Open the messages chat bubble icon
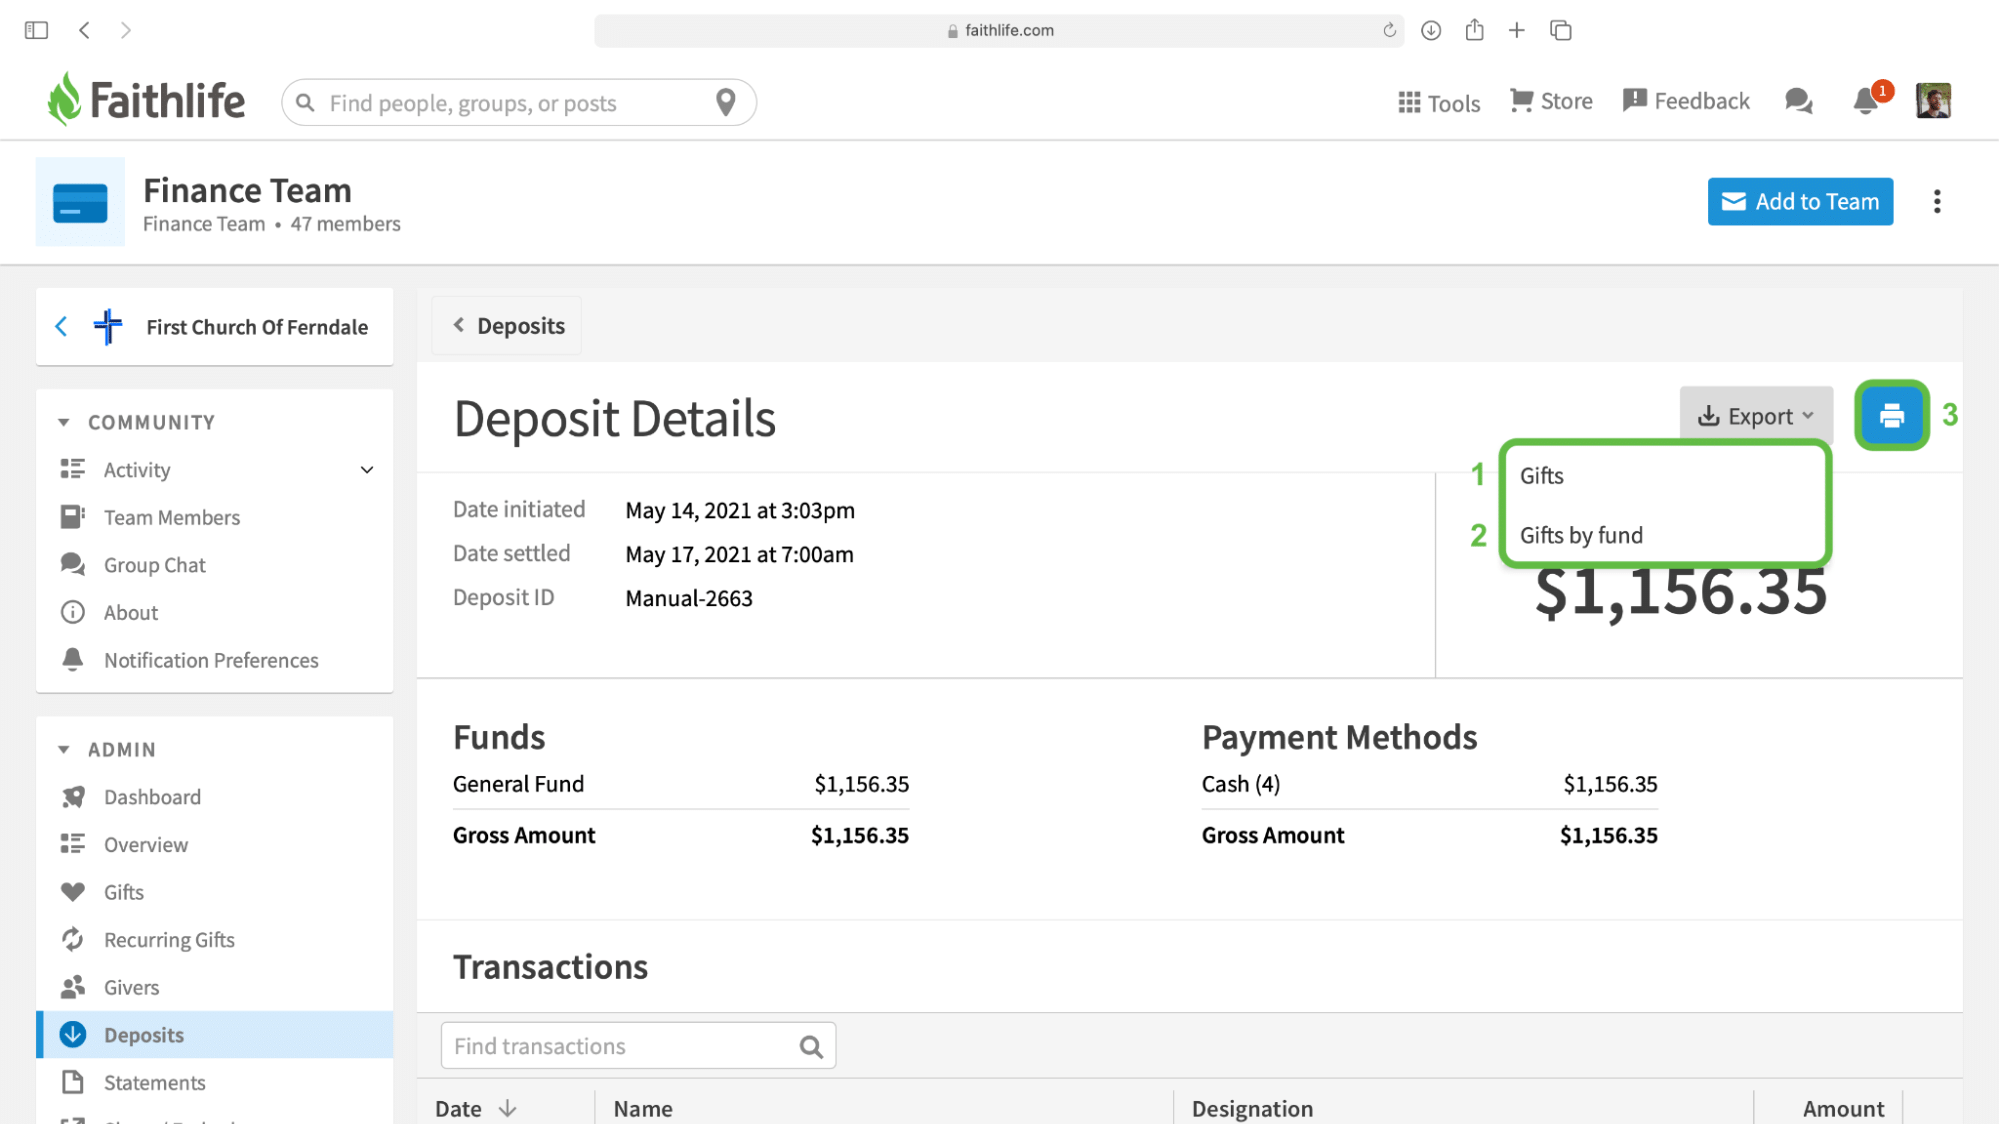Screen dimensions: 1999x1125 coord(1798,101)
